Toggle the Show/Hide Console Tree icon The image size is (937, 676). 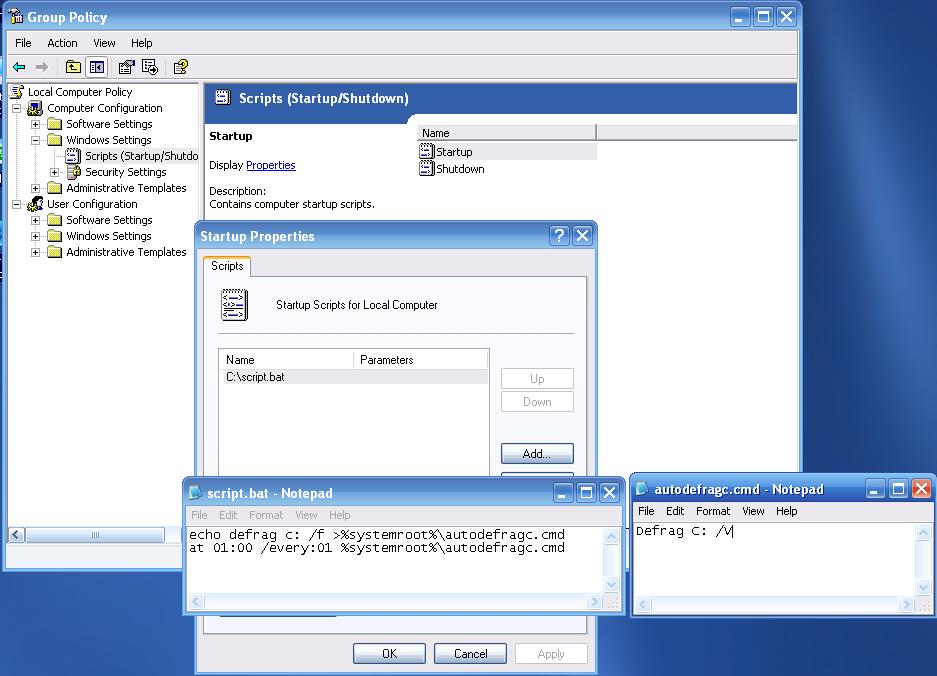[x=97, y=67]
